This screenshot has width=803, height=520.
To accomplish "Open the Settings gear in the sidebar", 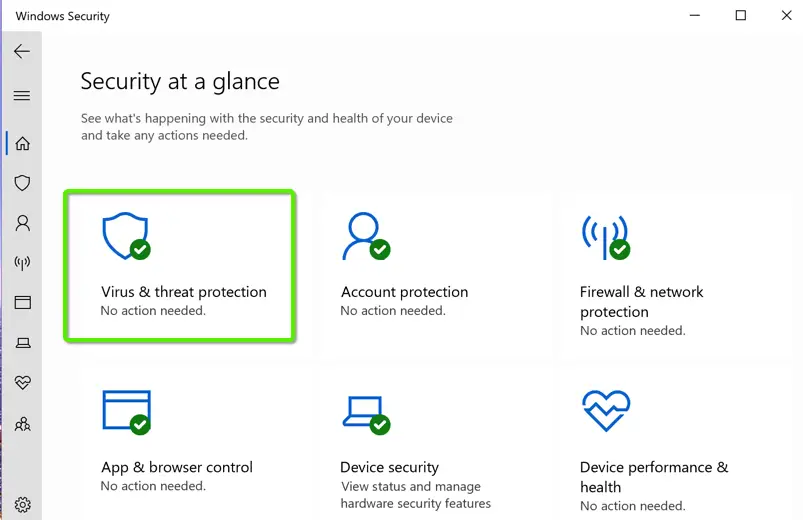I will tap(22, 504).
